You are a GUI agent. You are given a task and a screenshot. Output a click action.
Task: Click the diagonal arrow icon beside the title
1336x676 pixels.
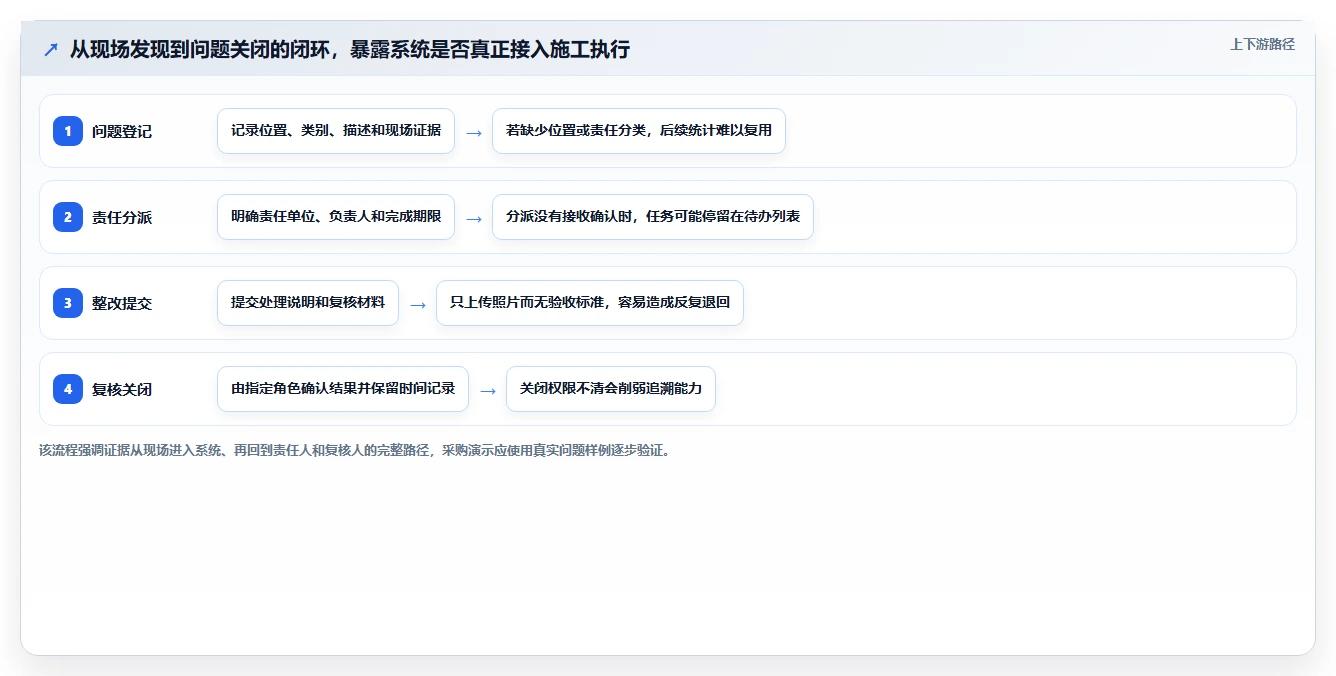coord(50,49)
